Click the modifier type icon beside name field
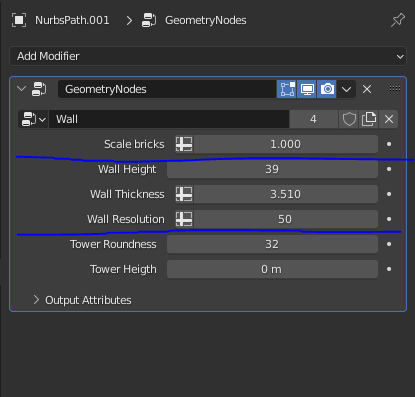 click(x=39, y=89)
